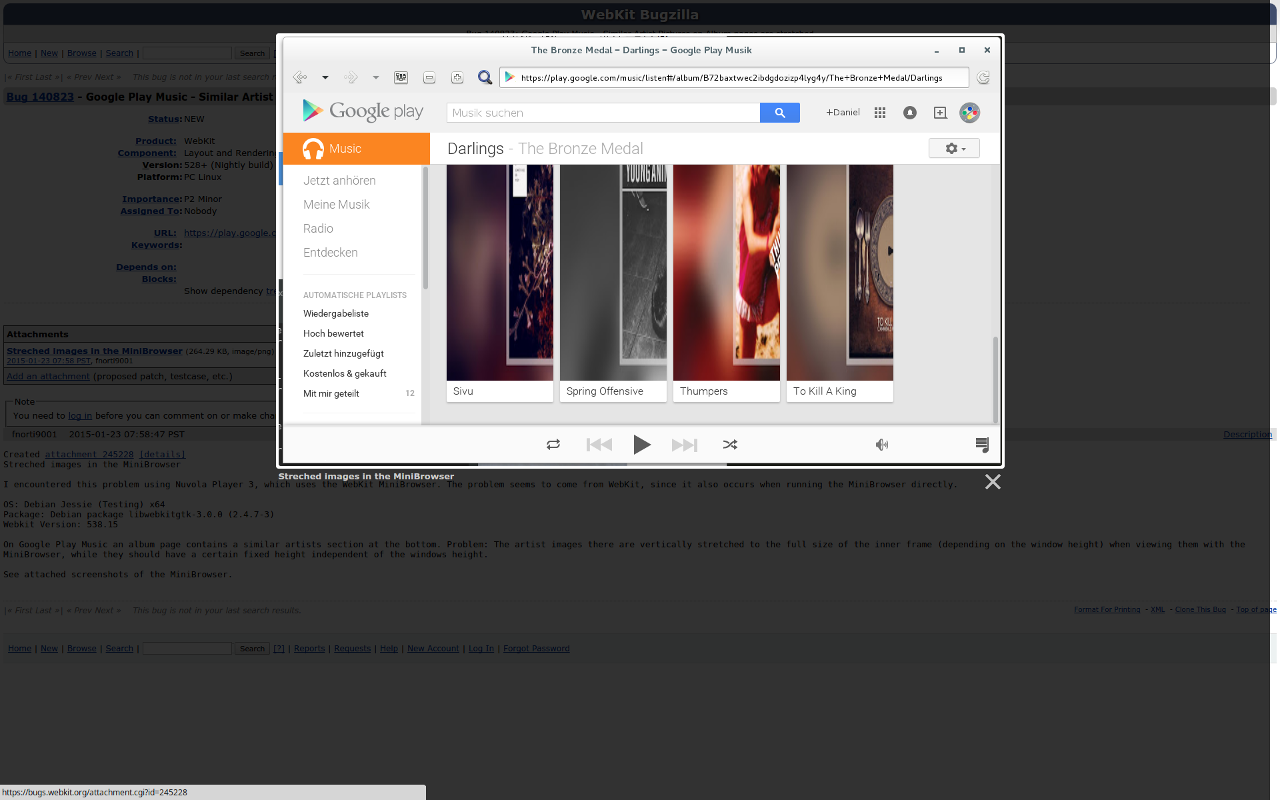Click the magnifier find icon in toolbar
This screenshot has width=1280, height=800.
[x=485, y=77]
